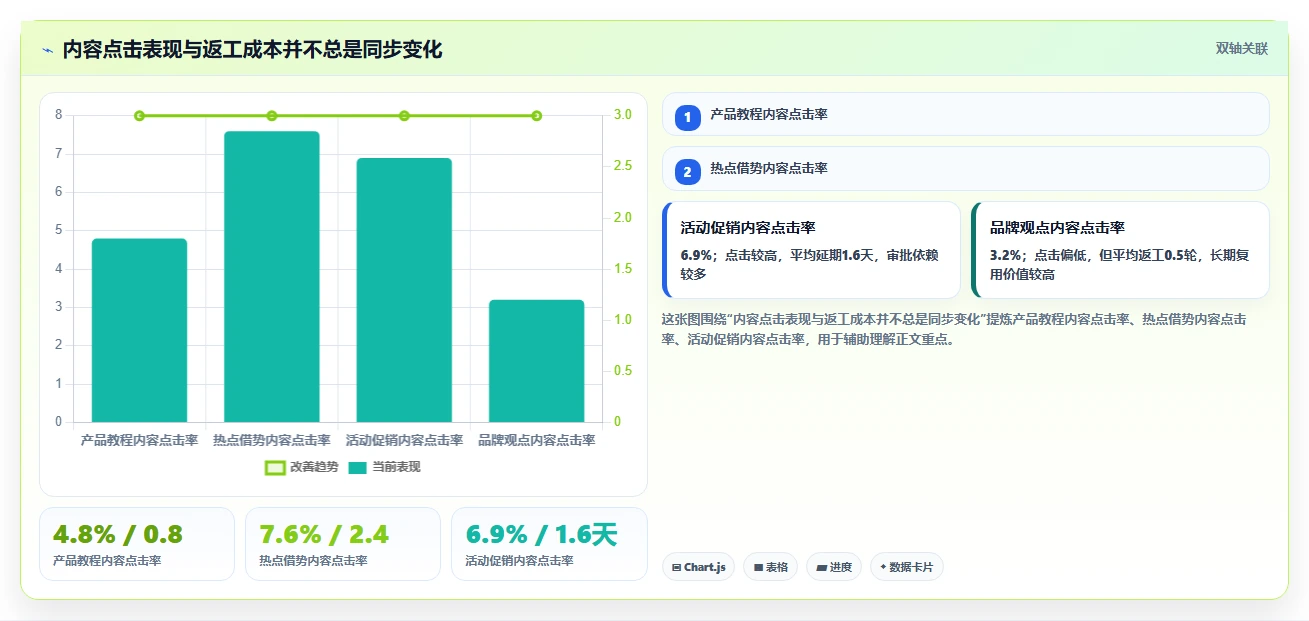The width and height of the screenshot is (1309, 621).
Task: Click the 双轴关联 label in header
Action: [x=1241, y=49]
